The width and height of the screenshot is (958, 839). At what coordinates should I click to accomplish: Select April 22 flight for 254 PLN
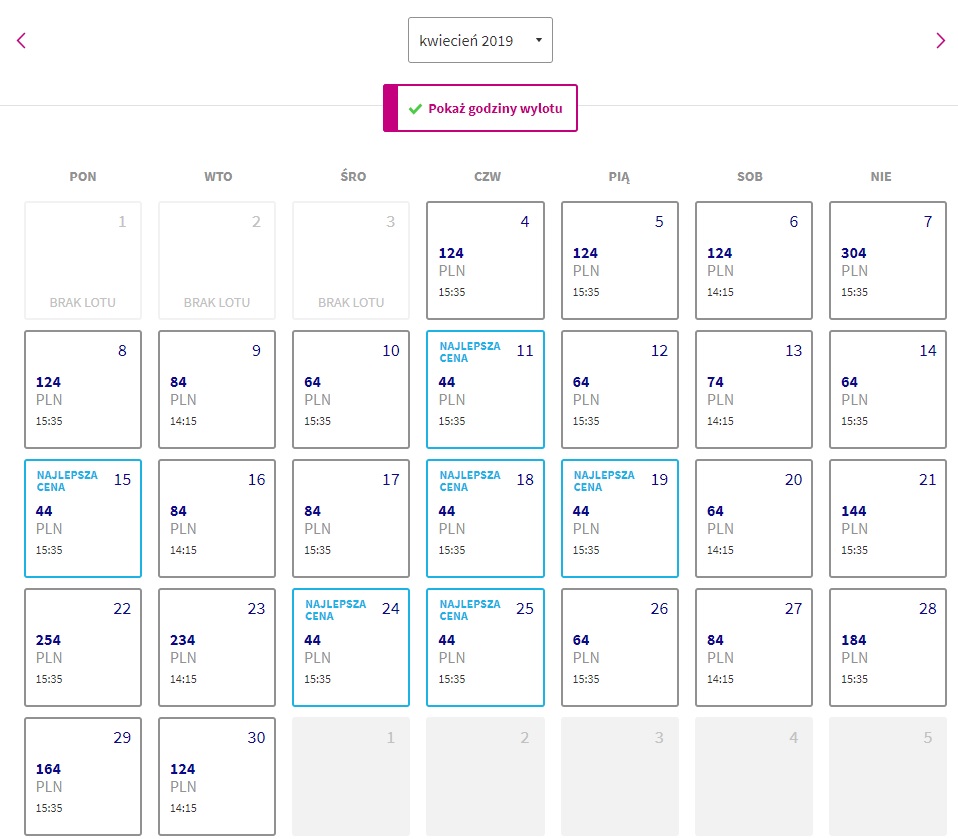point(83,647)
